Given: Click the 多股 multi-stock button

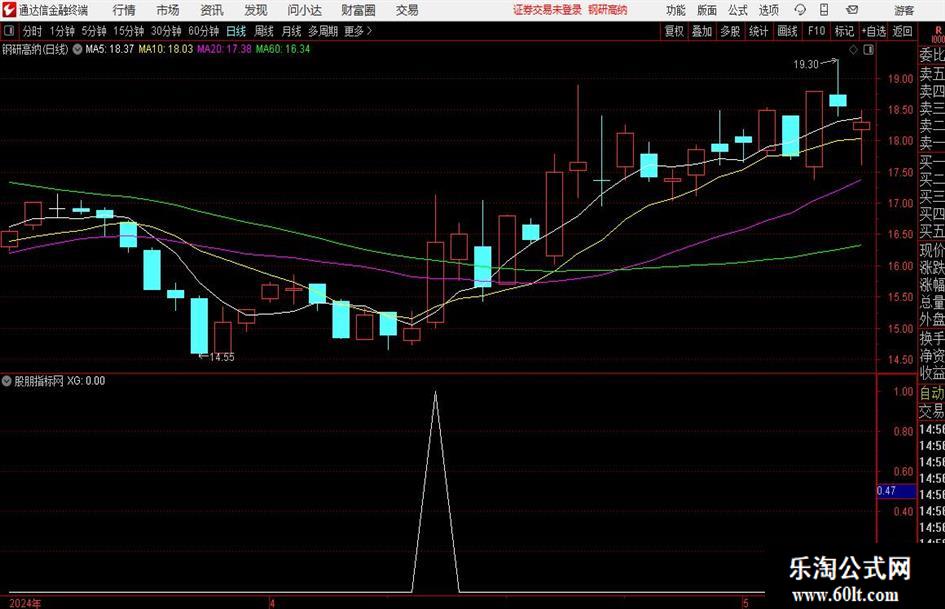Looking at the screenshot, I should tap(730, 31).
